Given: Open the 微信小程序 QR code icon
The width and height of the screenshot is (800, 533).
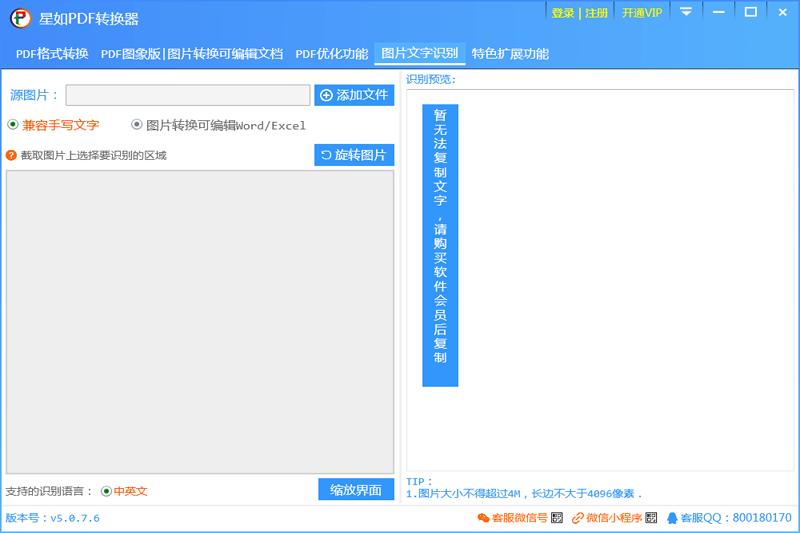Looking at the screenshot, I should tap(651, 518).
